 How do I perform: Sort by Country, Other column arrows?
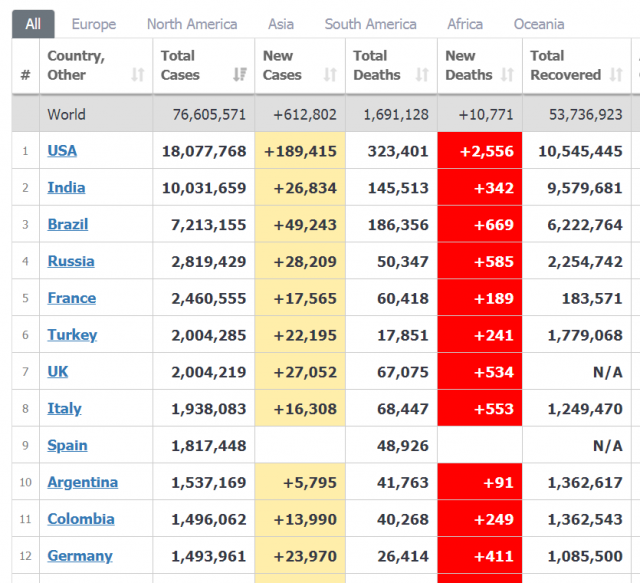pyautogui.click(x=138, y=75)
